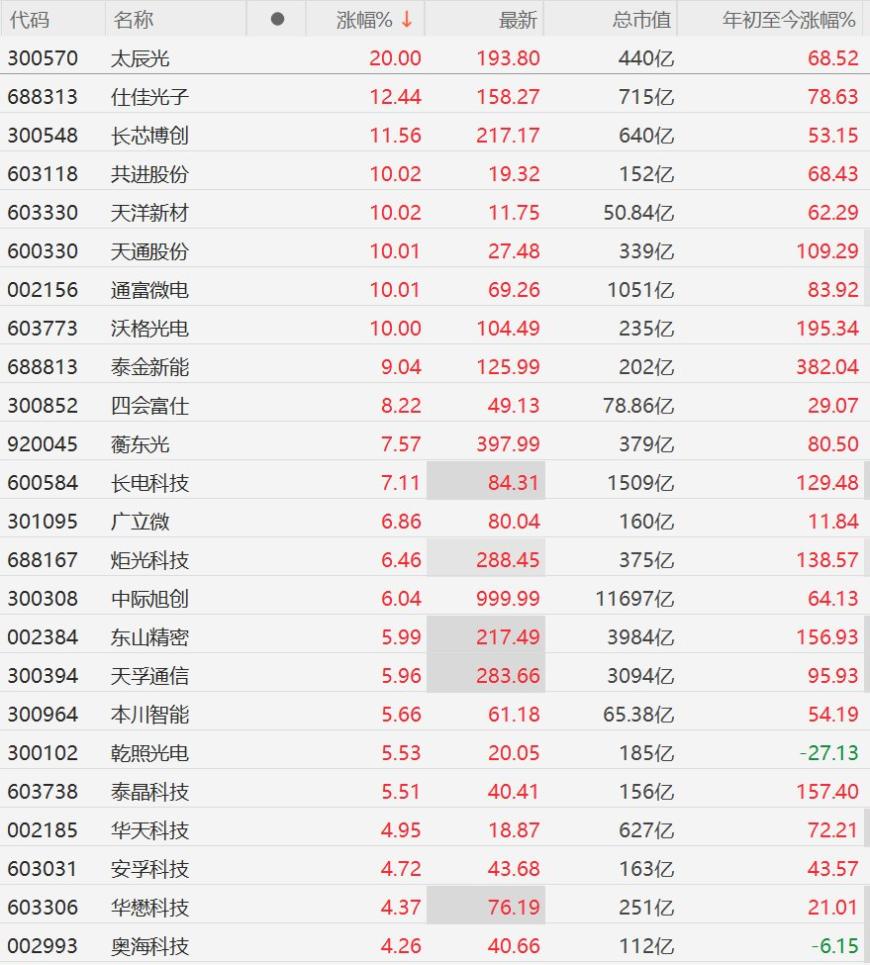Select the 中际旭创 row
Screen dimensions: 870x965
point(435,598)
